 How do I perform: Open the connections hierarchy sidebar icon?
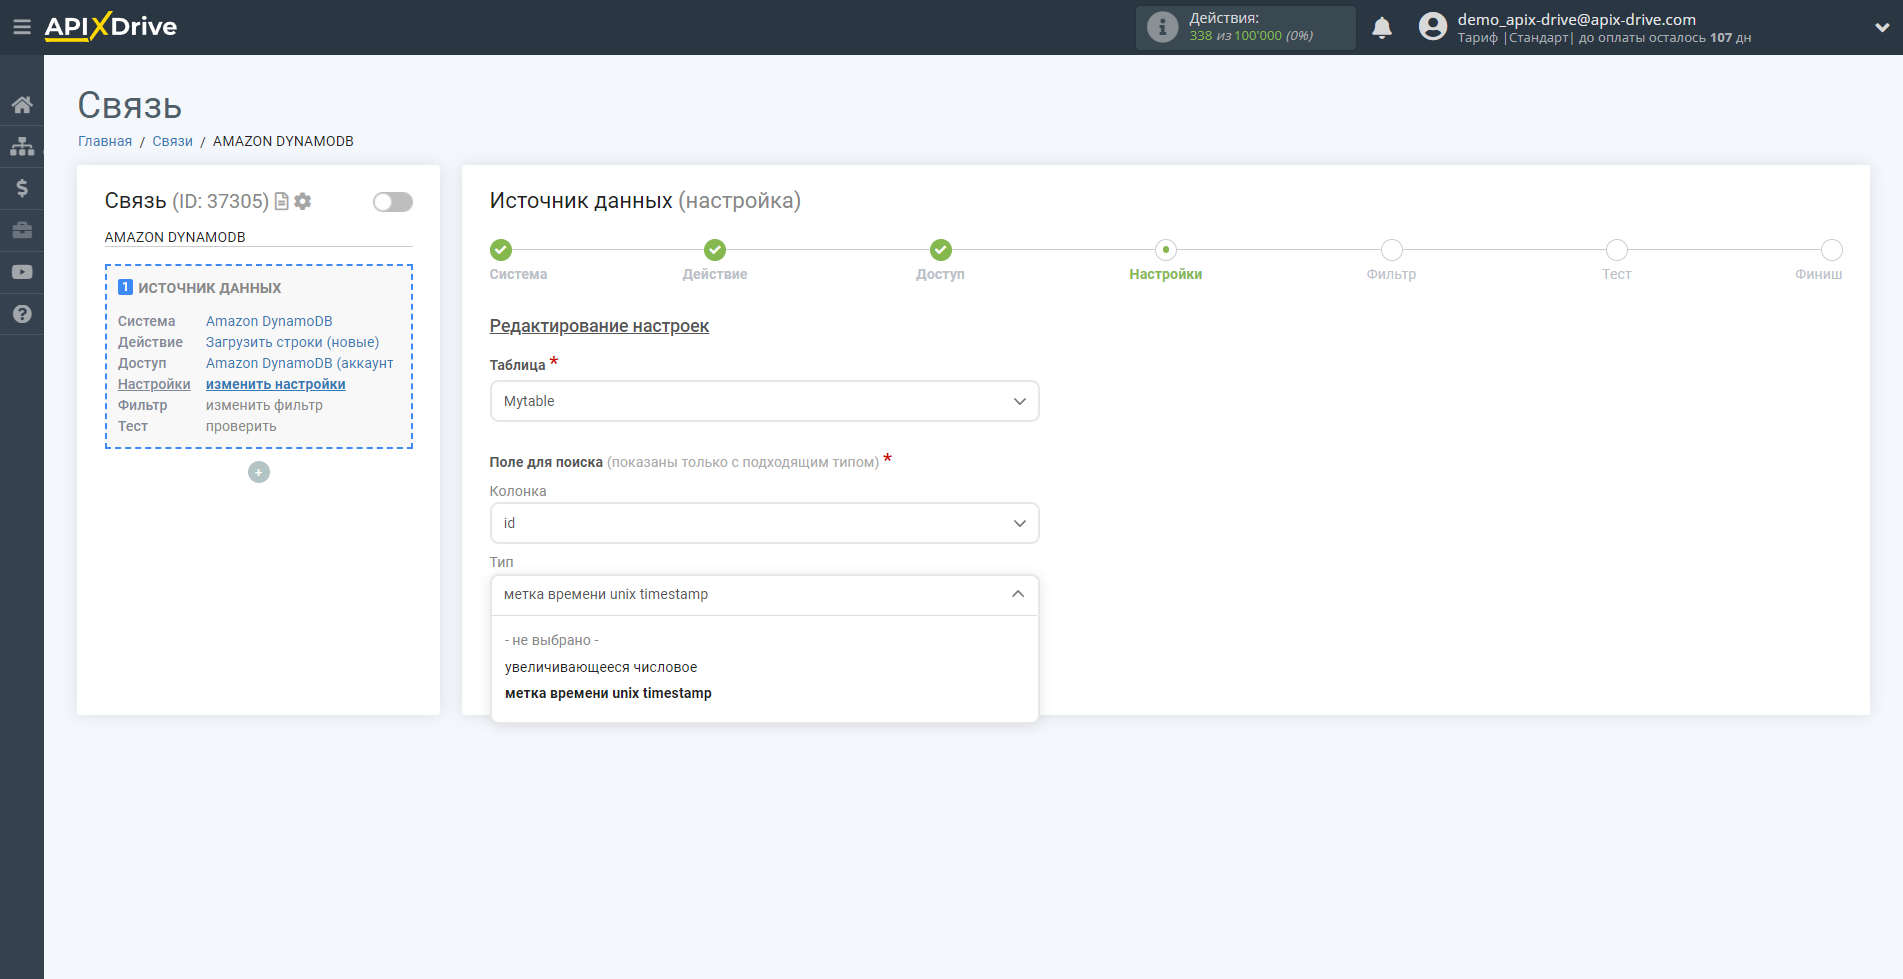pyautogui.click(x=22, y=147)
